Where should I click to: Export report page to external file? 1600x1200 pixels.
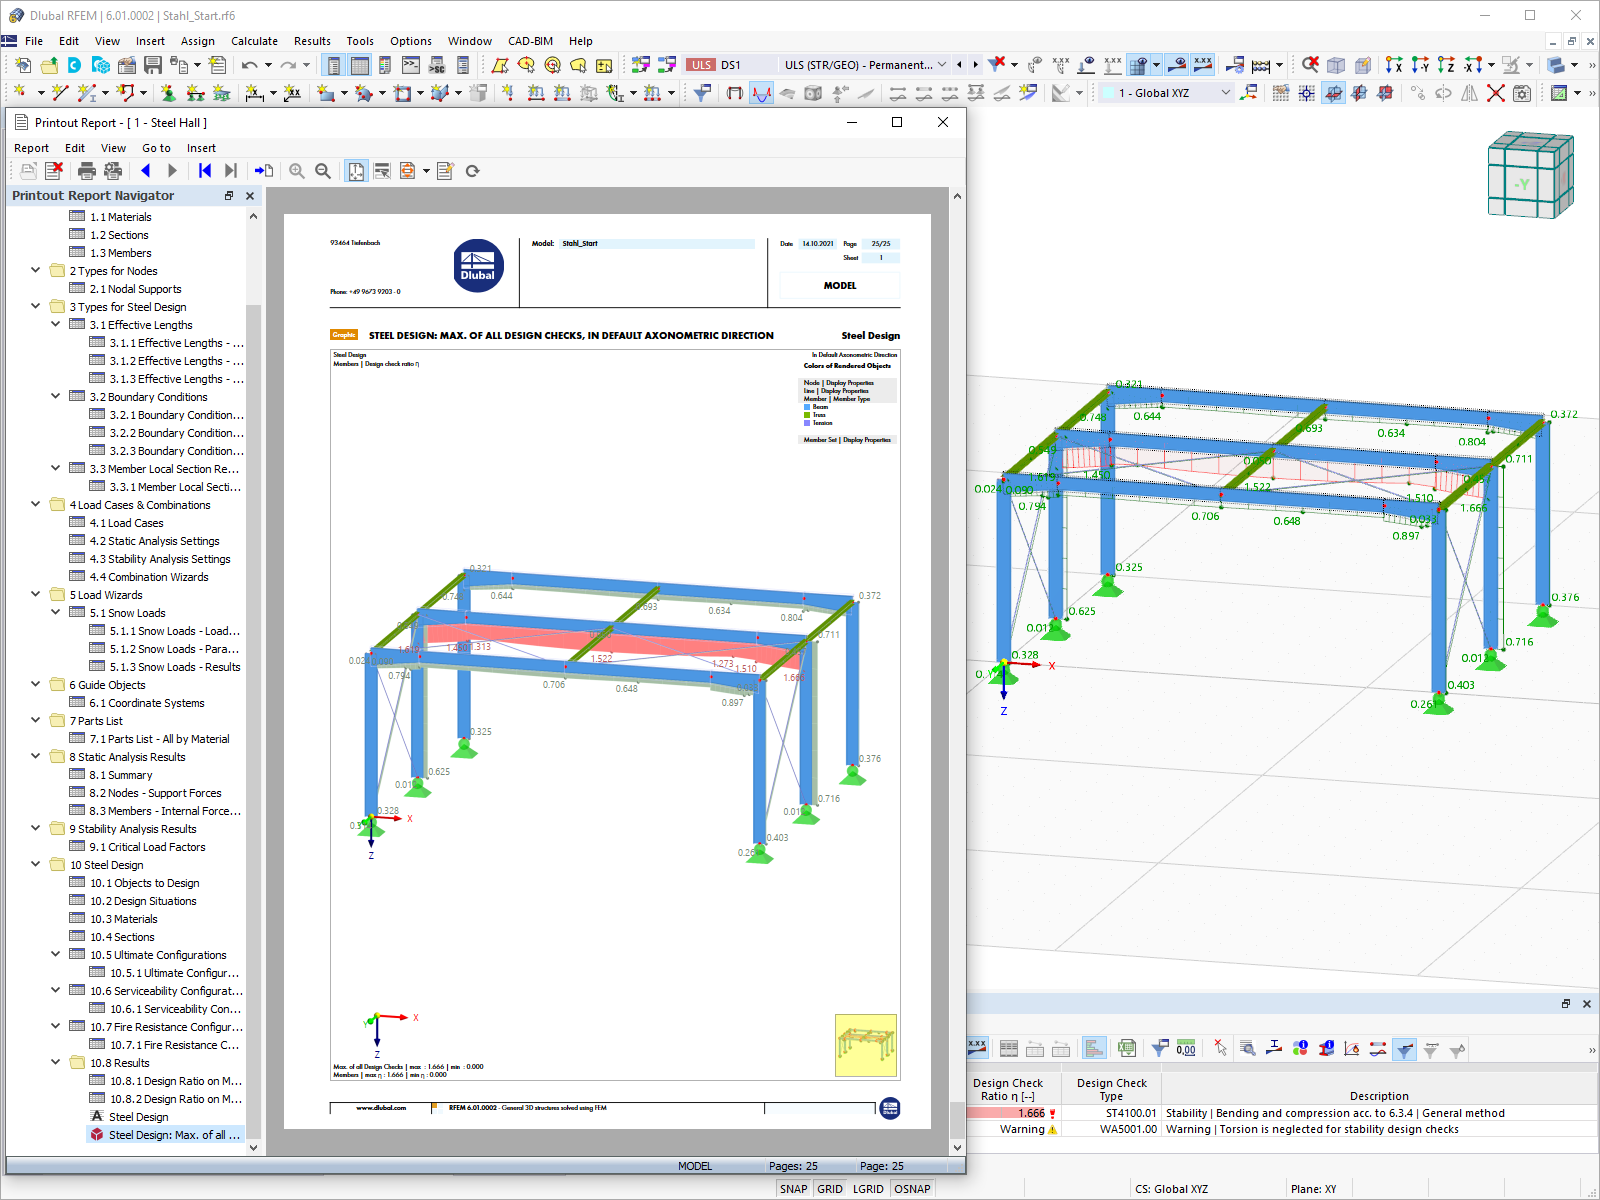(x=264, y=170)
